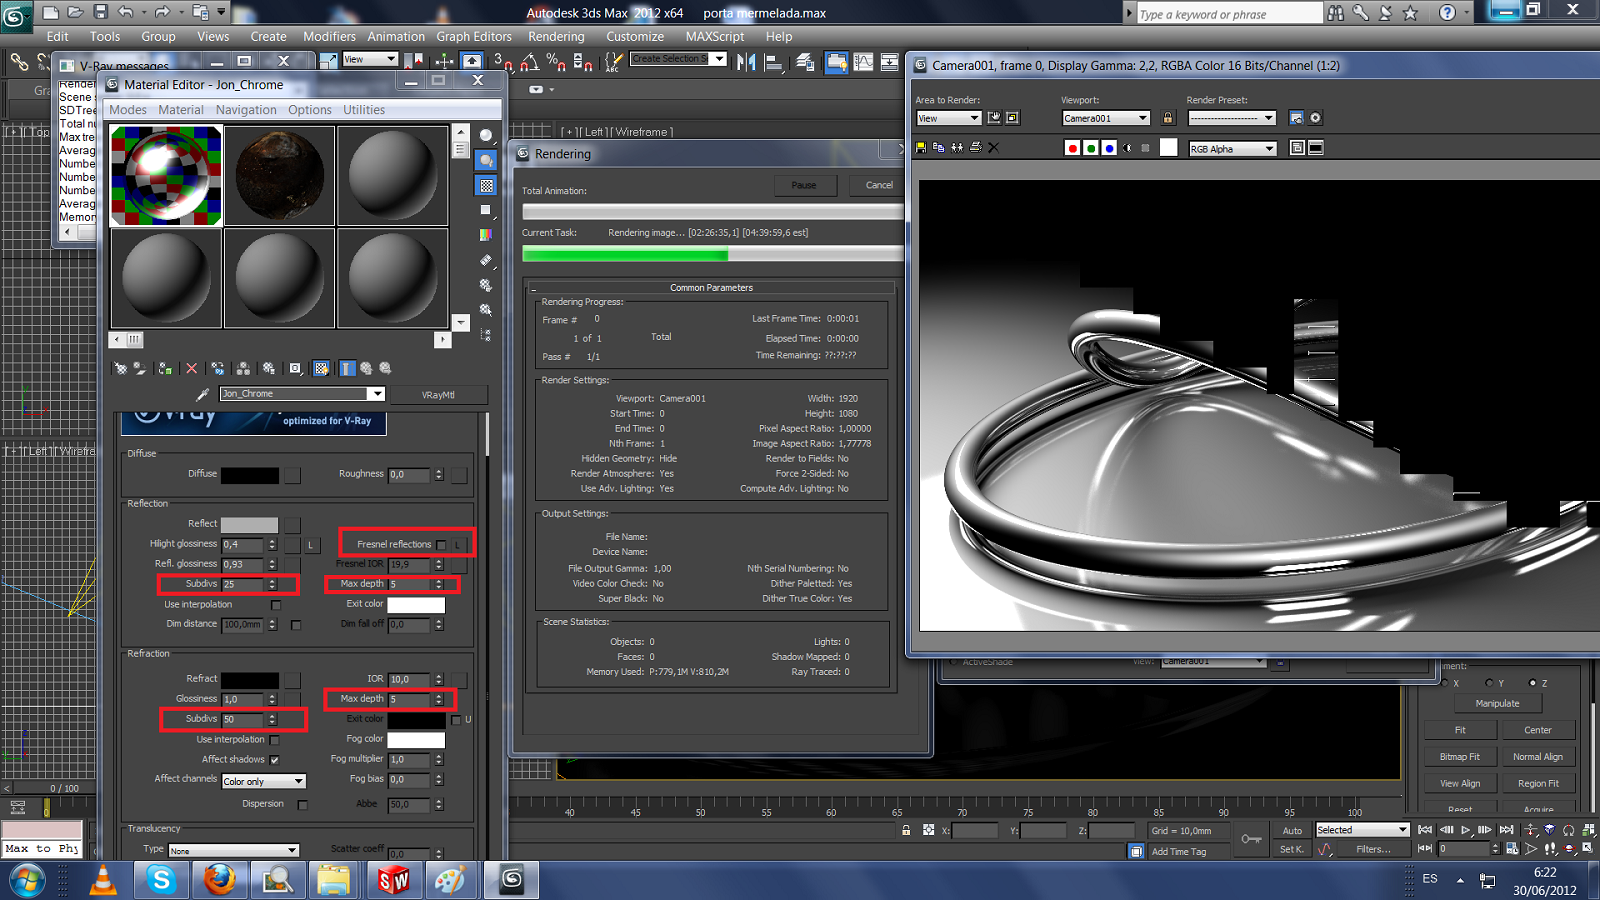Screen dimensions: 1600x900
Task: Open Video Color Check rainbow icon
Action: click(486, 235)
